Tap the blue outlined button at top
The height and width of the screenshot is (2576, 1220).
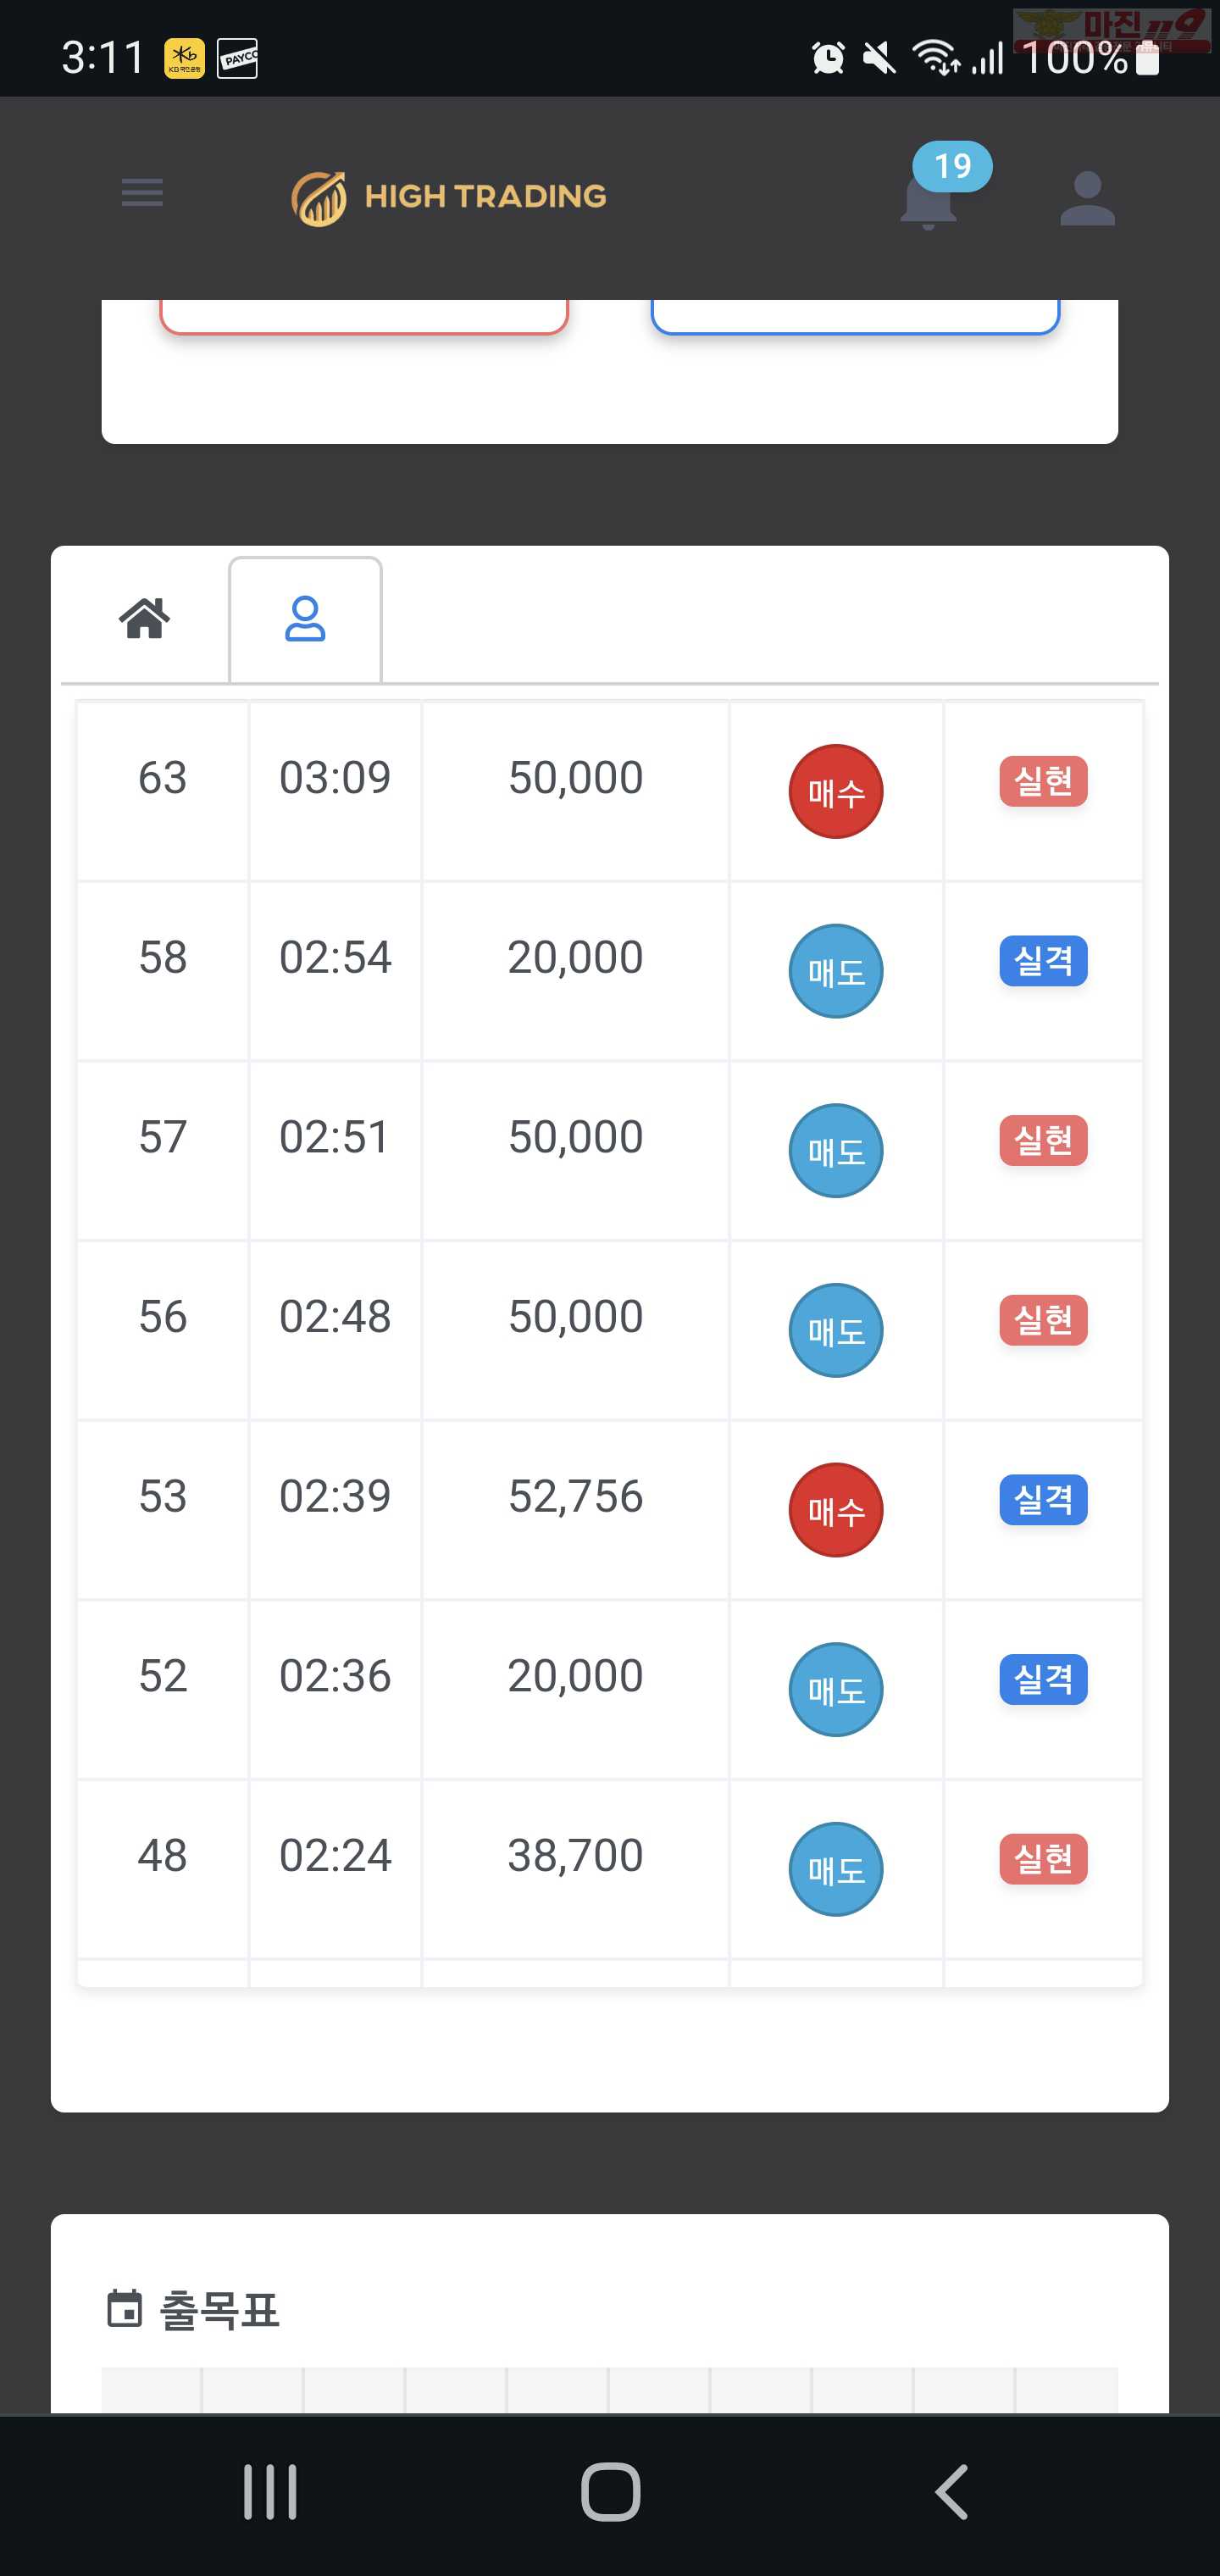pyautogui.click(x=855, y=316)
